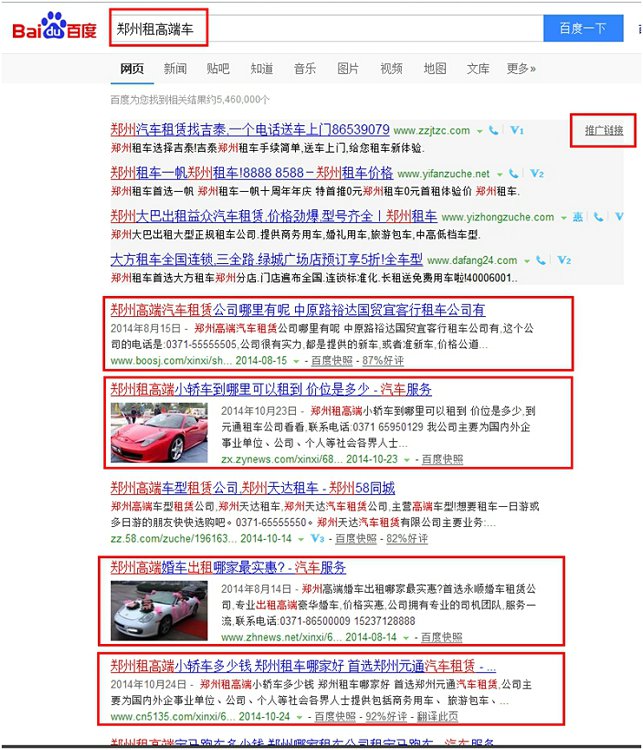Click V3 badge next to zz.58.com
This screenshot has width=643, height=750.
click(x=317, y=538)
